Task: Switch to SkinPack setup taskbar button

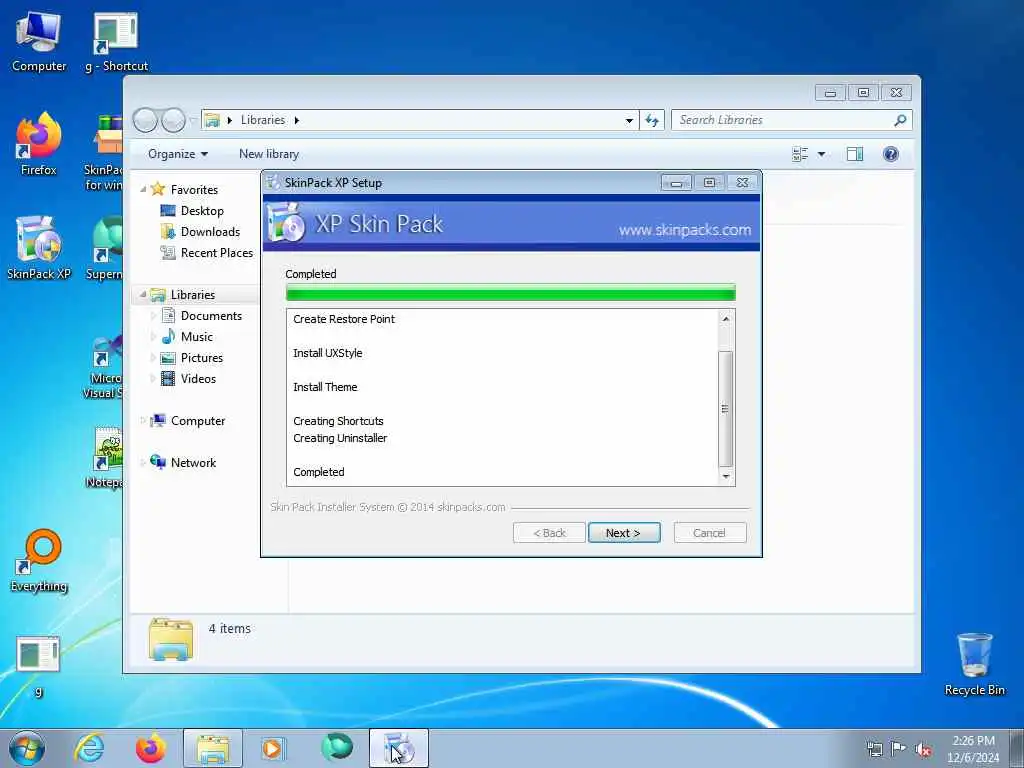Action: pyautogui.click(x=398, y=748)
